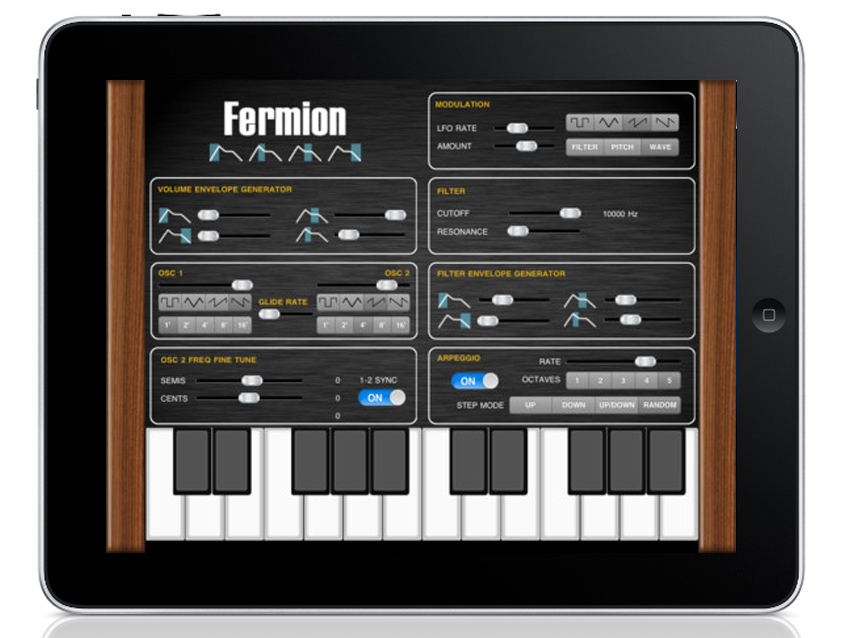Click the RESONANCE slider handle

[518, 231]
